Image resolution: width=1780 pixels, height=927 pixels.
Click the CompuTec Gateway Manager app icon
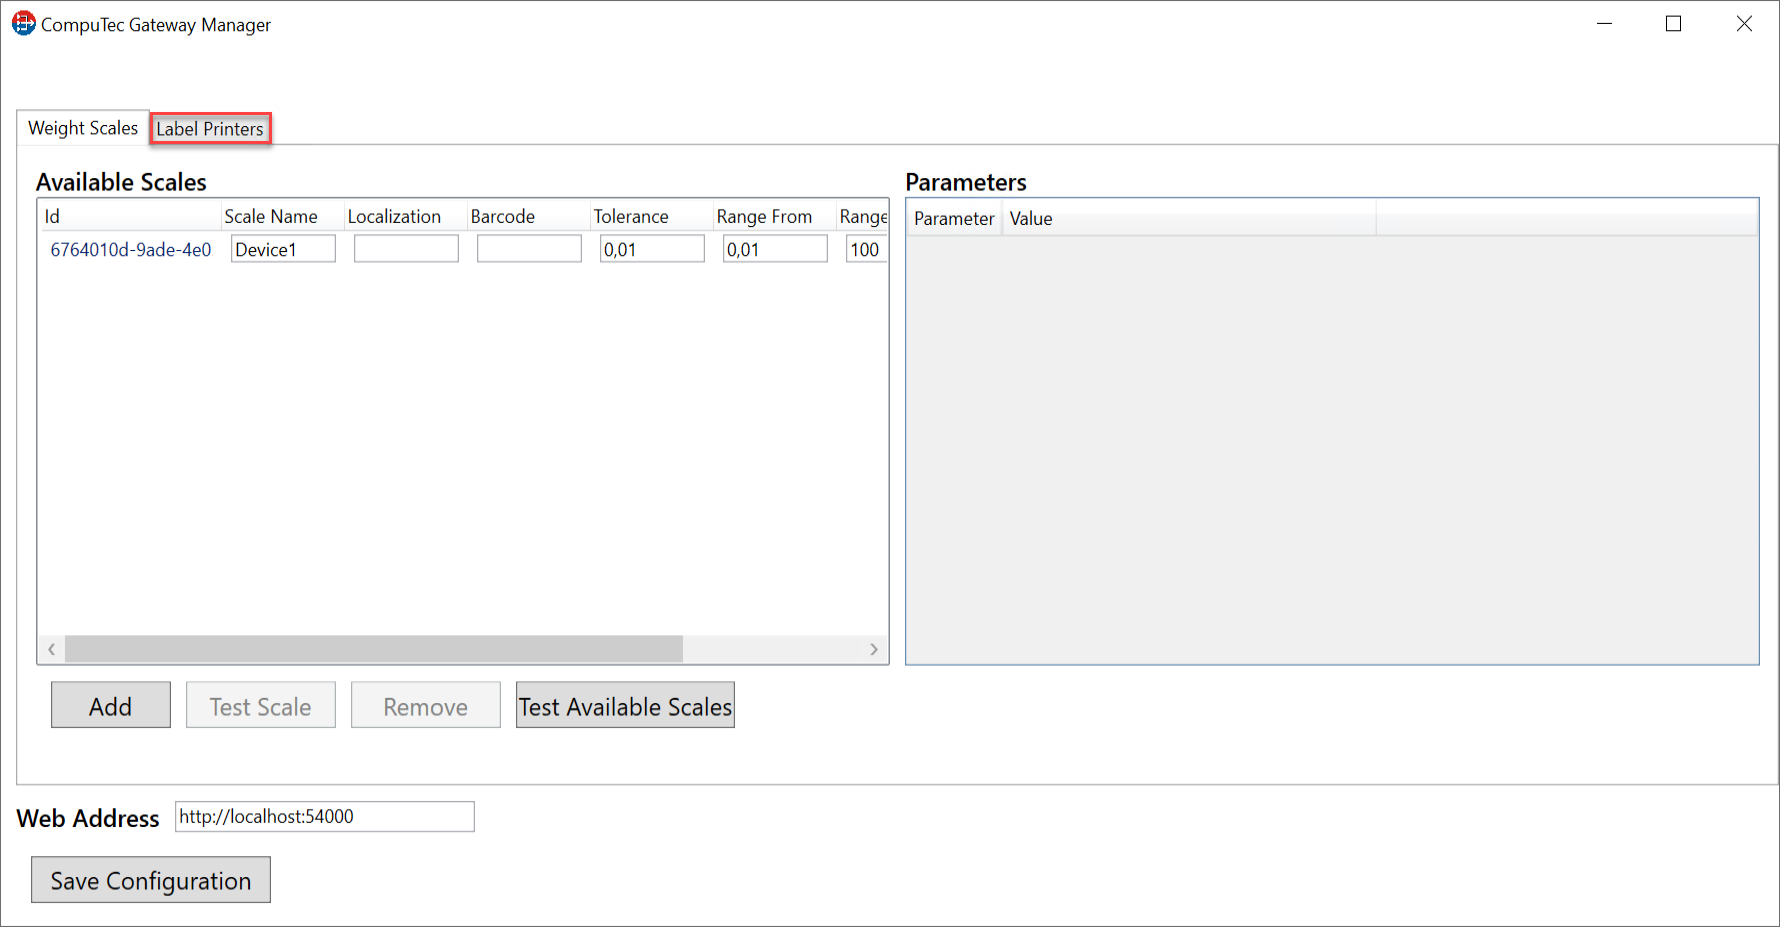(x=23, y=24)
